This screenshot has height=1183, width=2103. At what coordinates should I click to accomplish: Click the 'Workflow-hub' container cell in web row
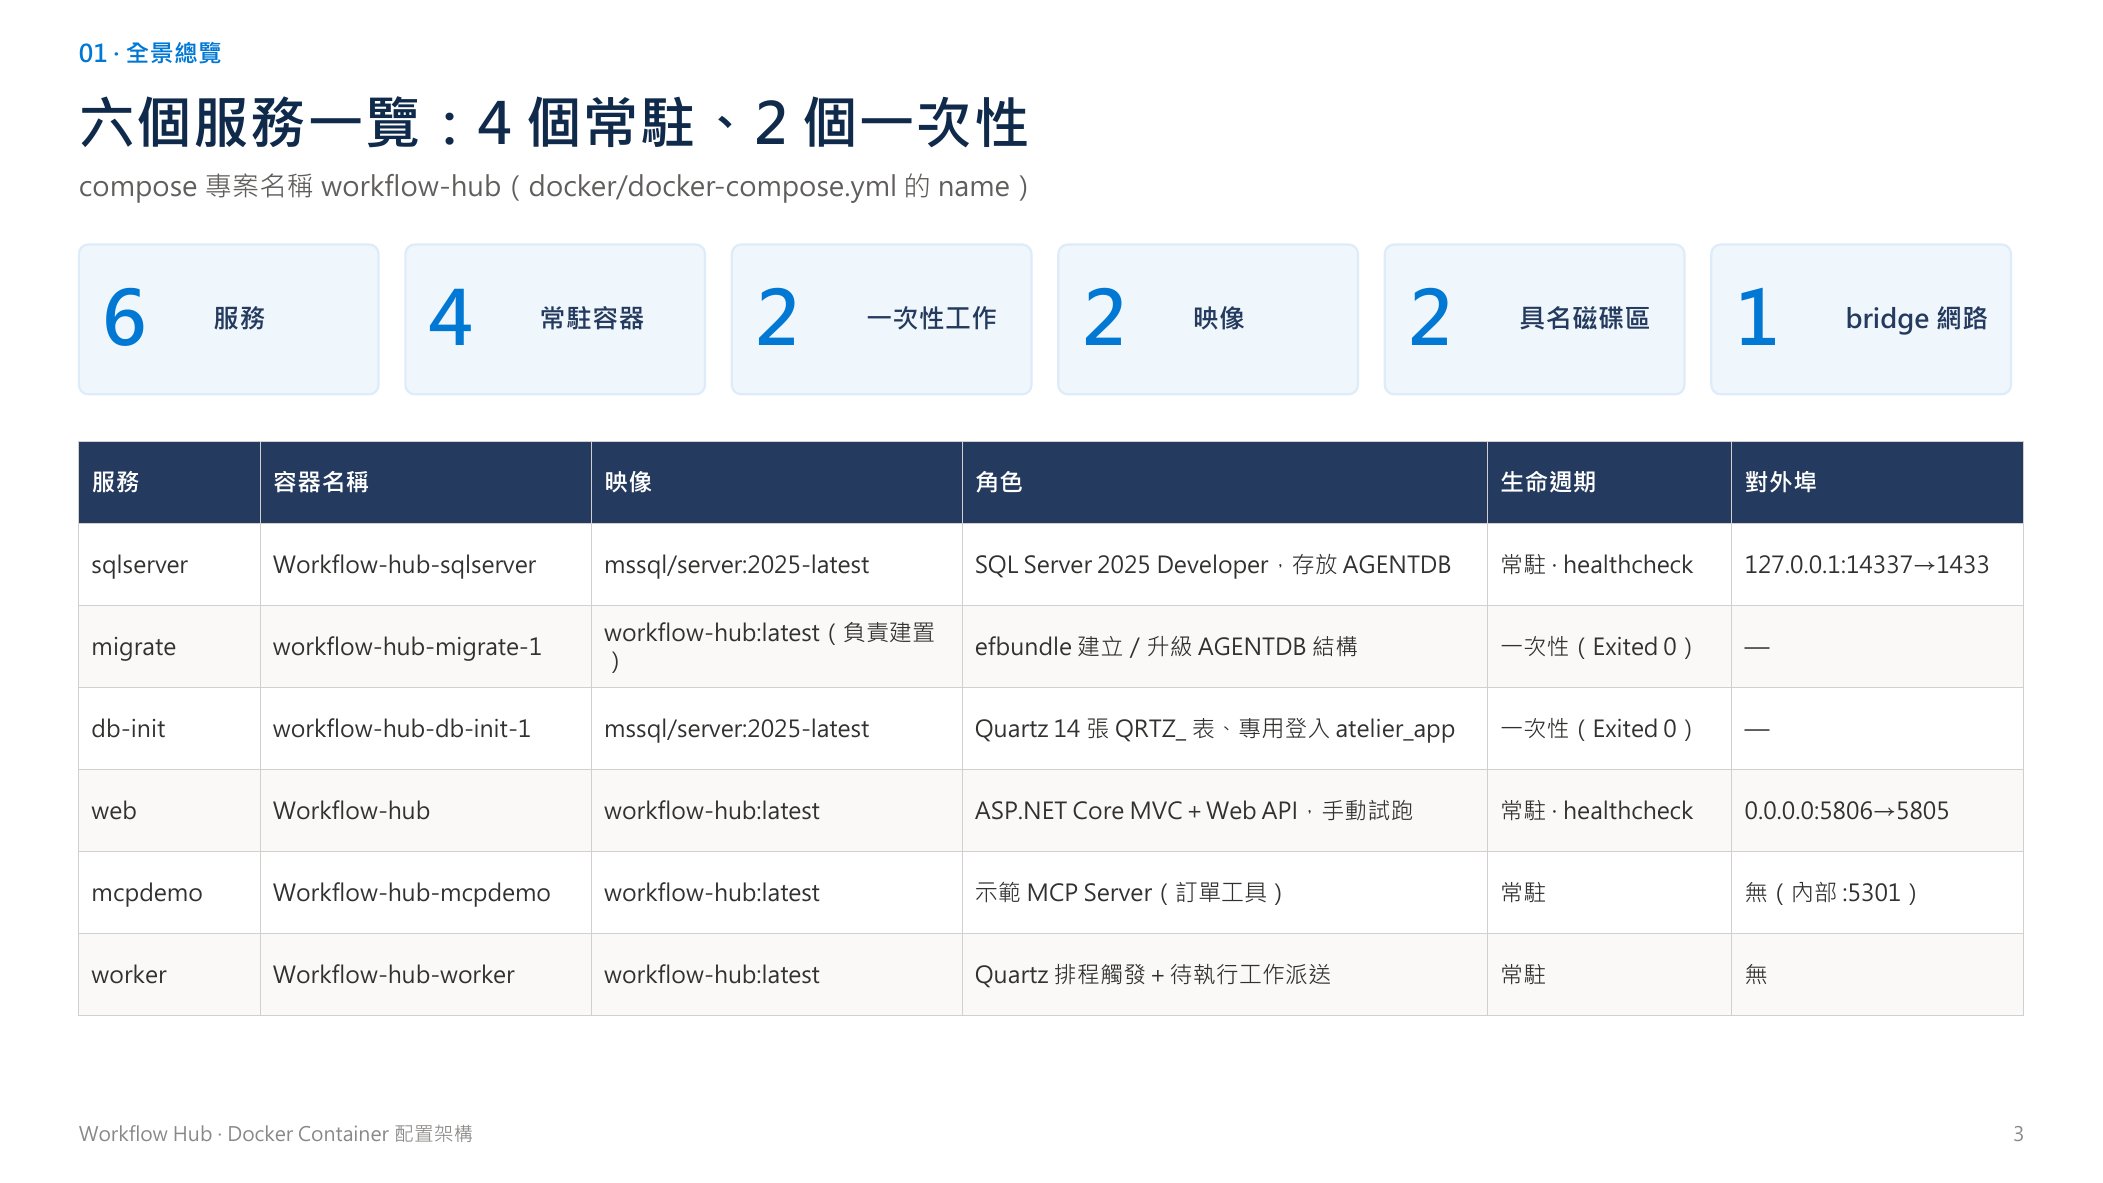[426, 811]
